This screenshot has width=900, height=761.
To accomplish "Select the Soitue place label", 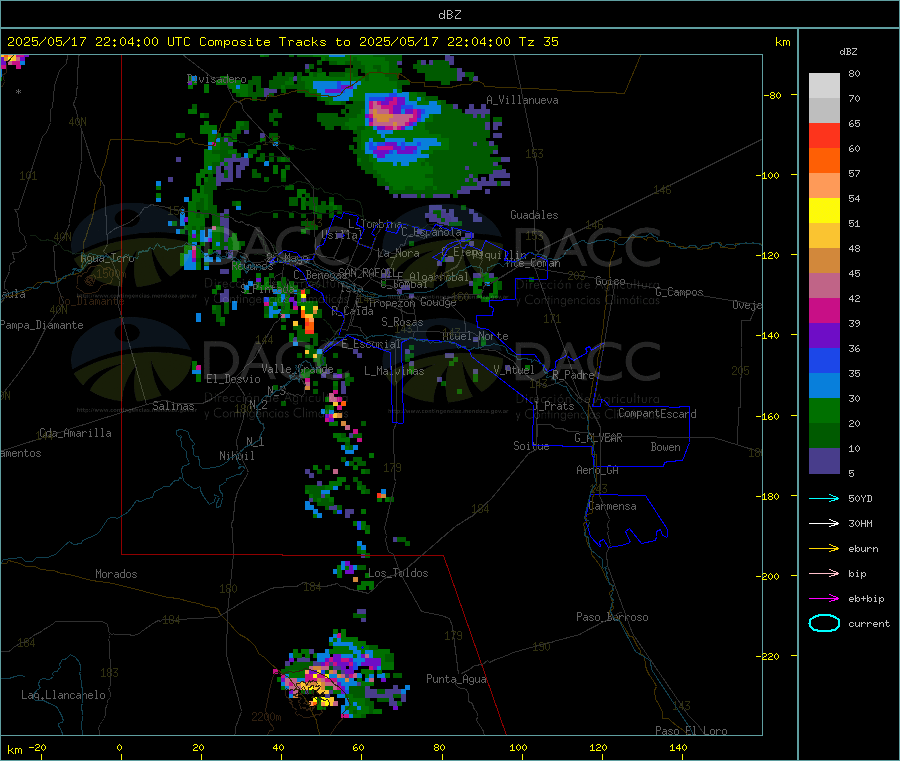I will click(x=531, y=446).
